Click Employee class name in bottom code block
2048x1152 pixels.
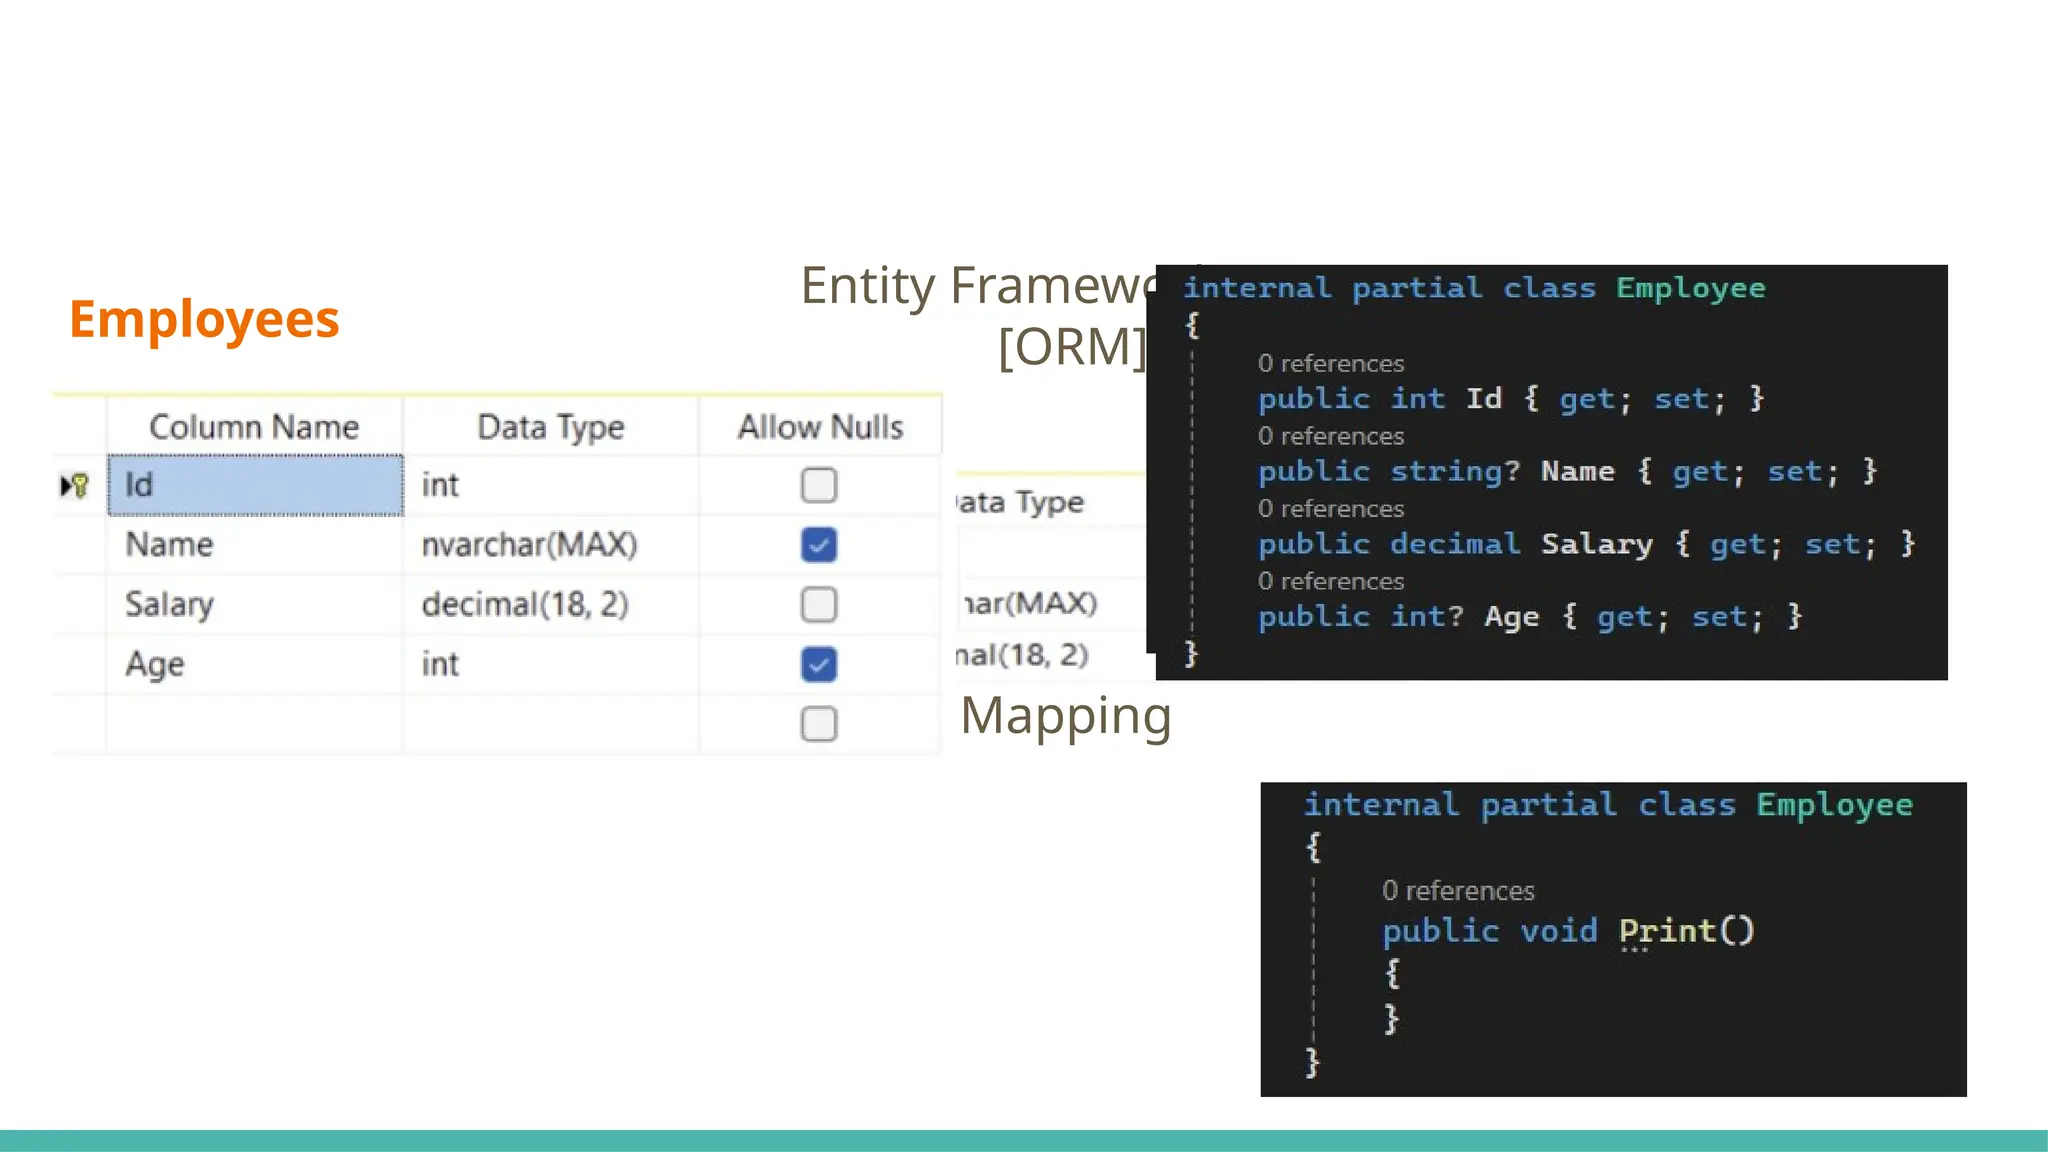[1835, 805]
